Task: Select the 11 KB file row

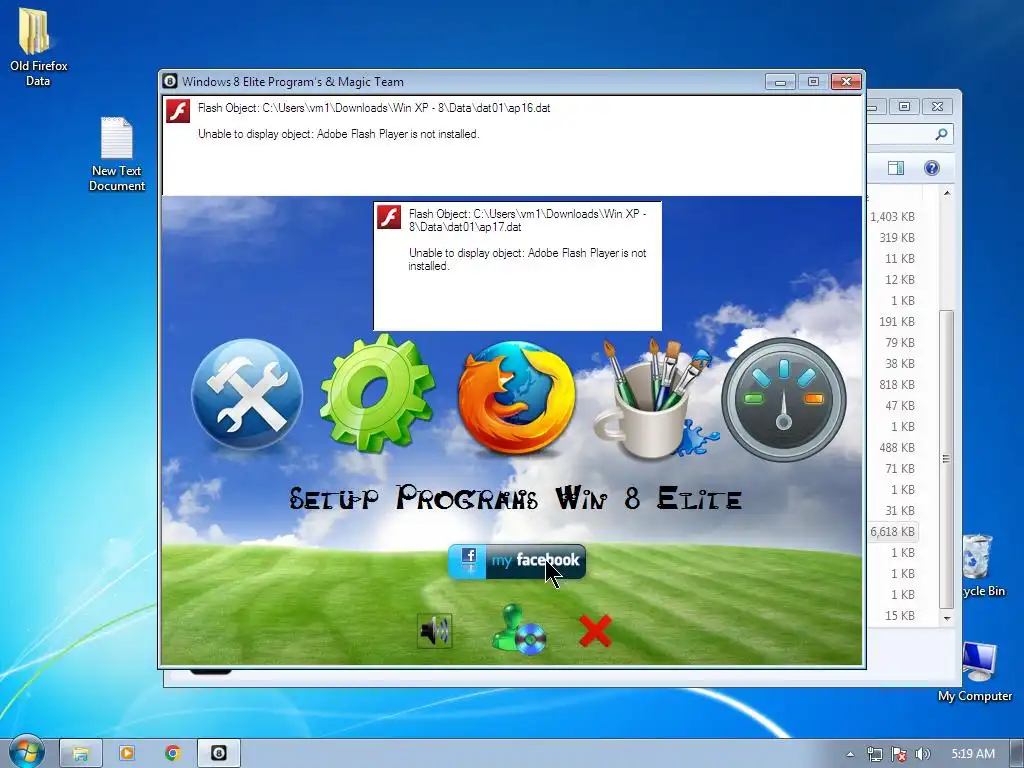Action: (892, 259)
